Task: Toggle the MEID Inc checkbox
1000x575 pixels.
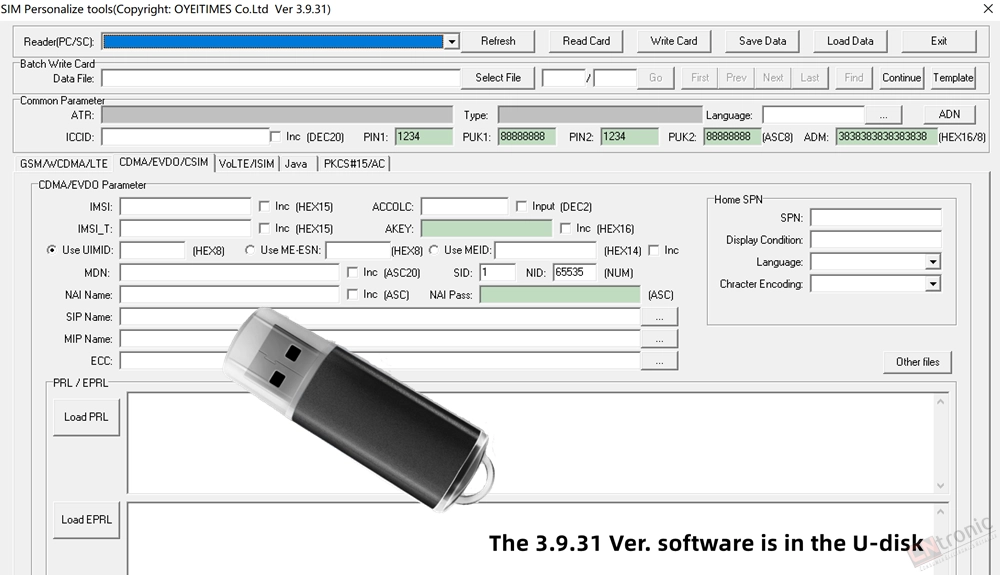Action: pos(654,251)
